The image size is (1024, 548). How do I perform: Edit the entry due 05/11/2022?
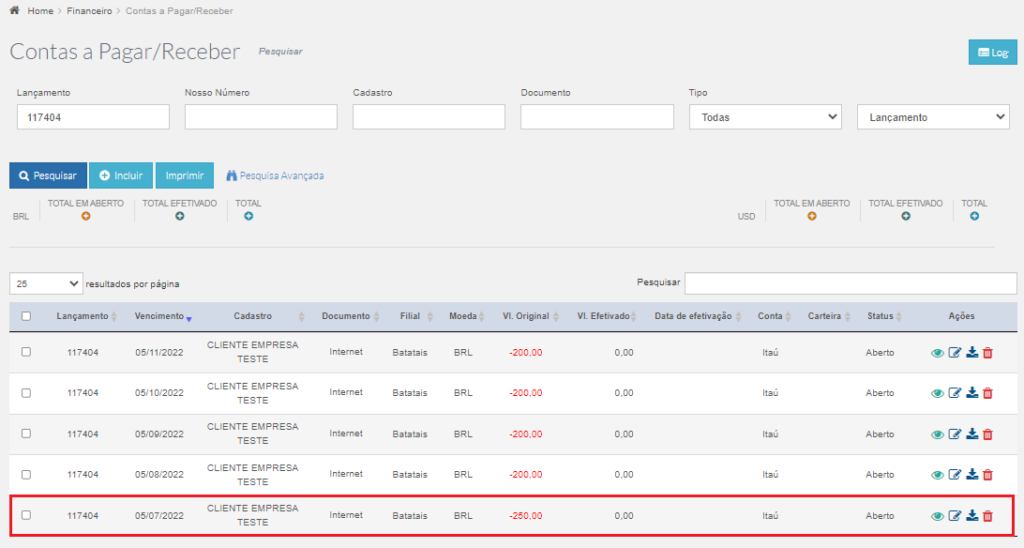click(x=955, y=353)
